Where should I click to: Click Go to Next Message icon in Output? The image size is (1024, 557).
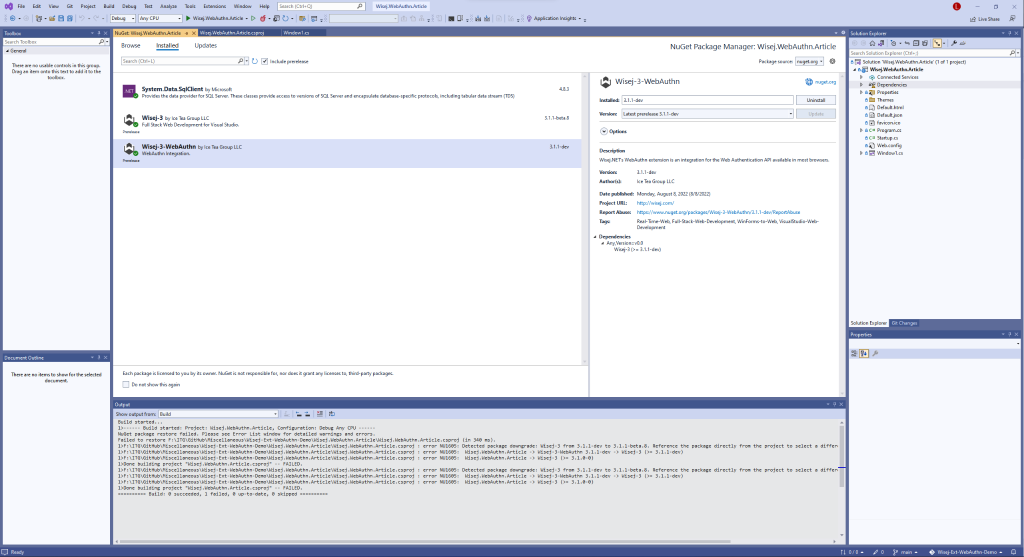(x=308, y=414)
